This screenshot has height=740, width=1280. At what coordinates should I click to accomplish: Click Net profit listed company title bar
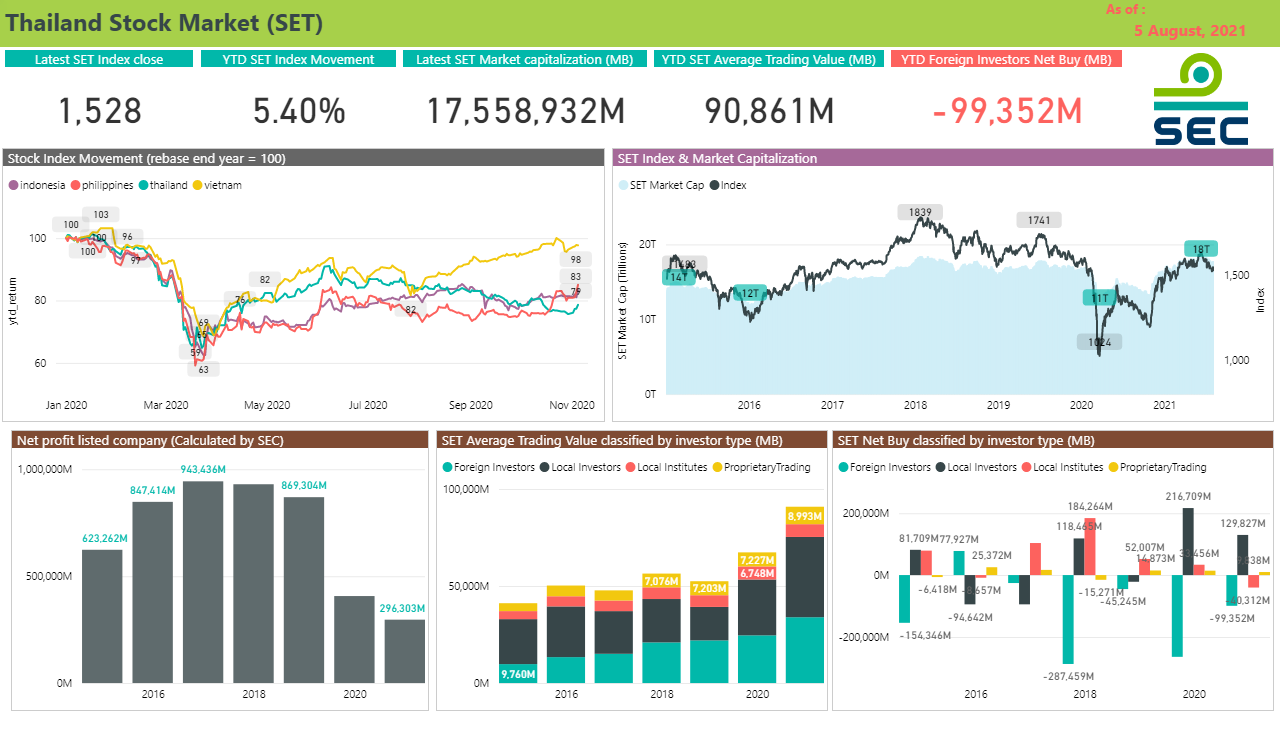[x=219, y=440]
